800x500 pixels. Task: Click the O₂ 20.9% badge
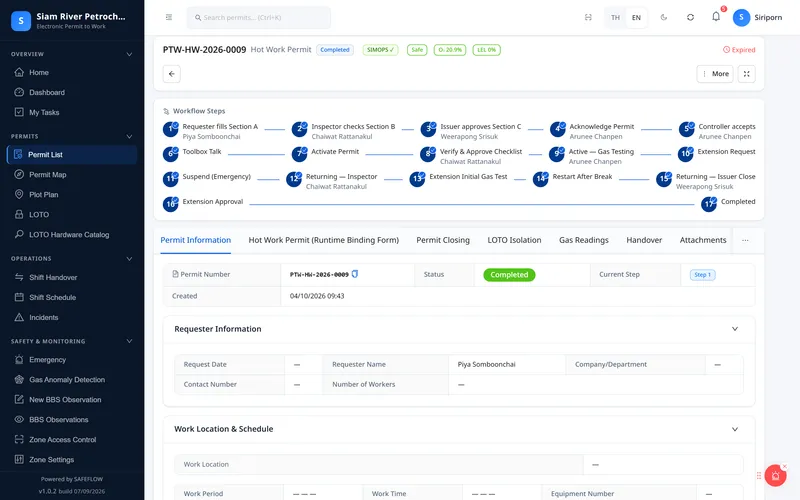tap(449, 50)
